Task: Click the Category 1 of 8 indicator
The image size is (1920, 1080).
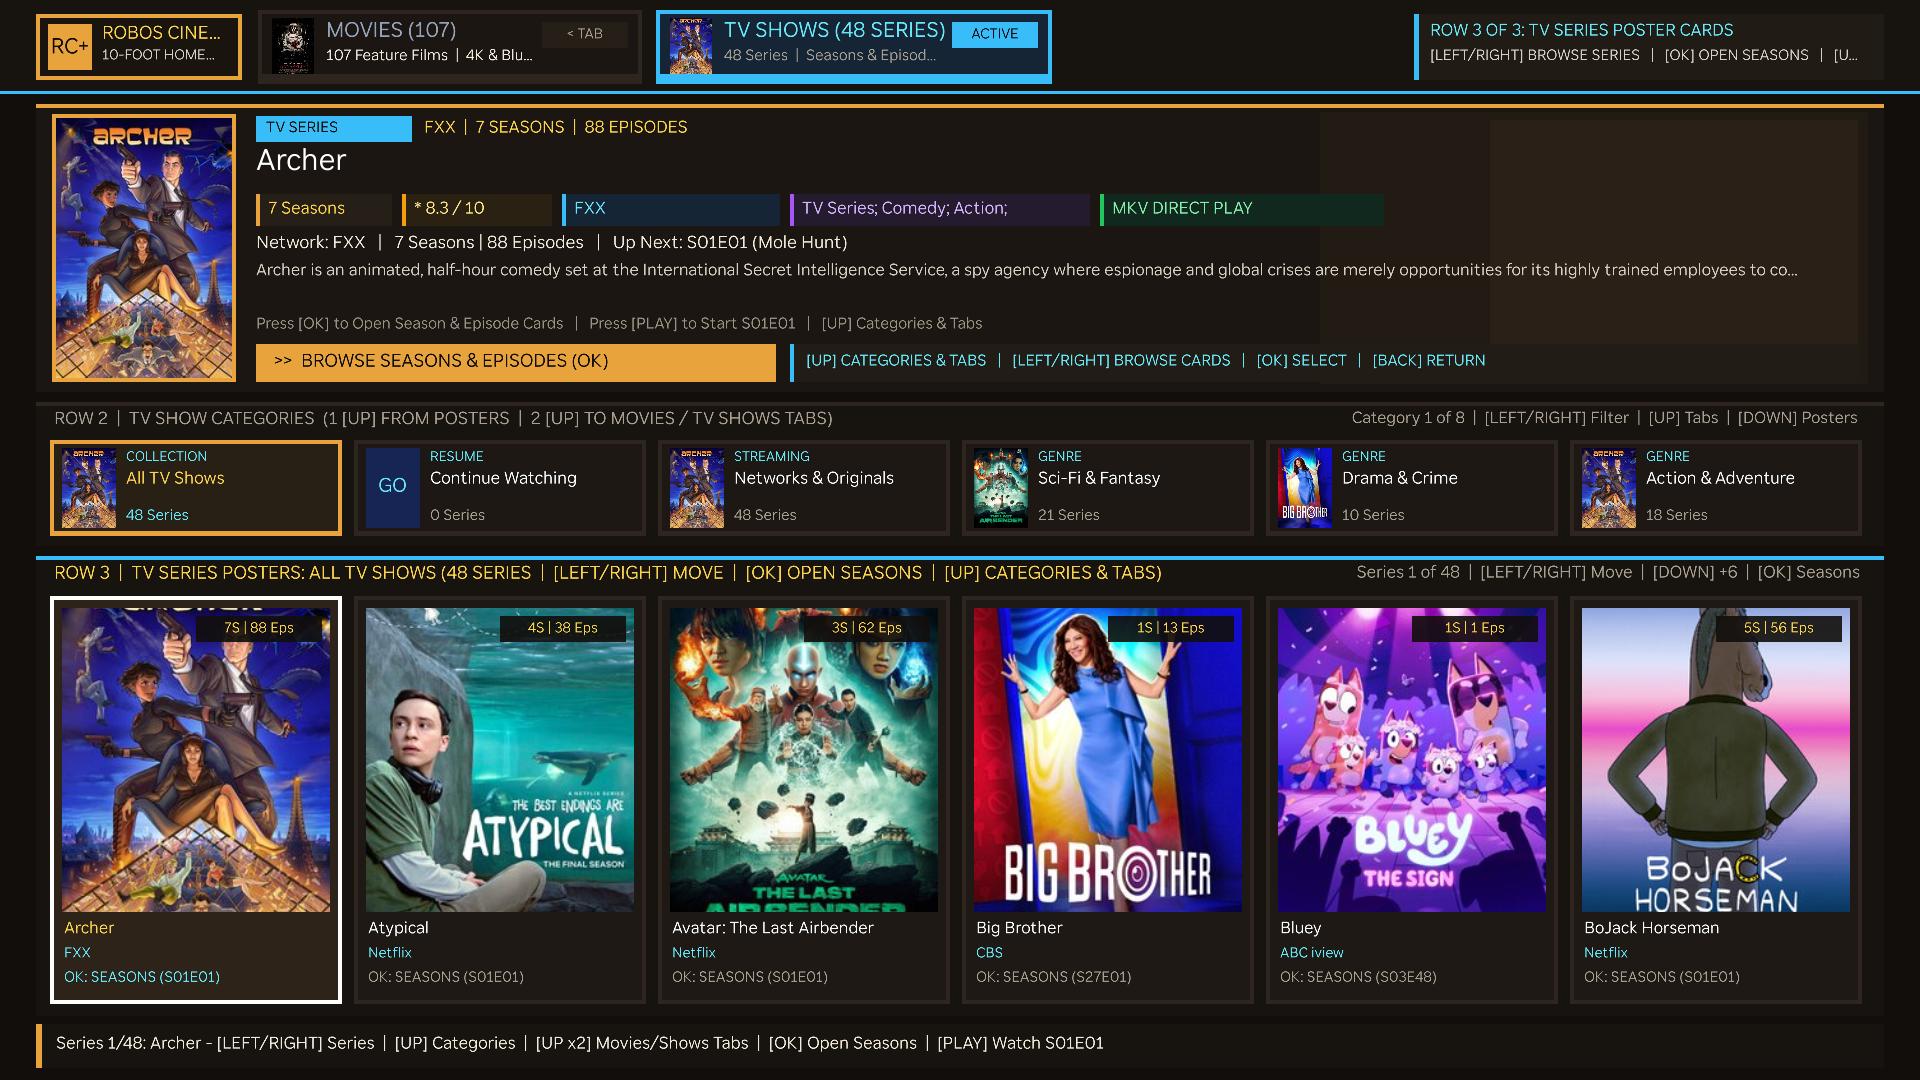Action: pos(1407,418)
